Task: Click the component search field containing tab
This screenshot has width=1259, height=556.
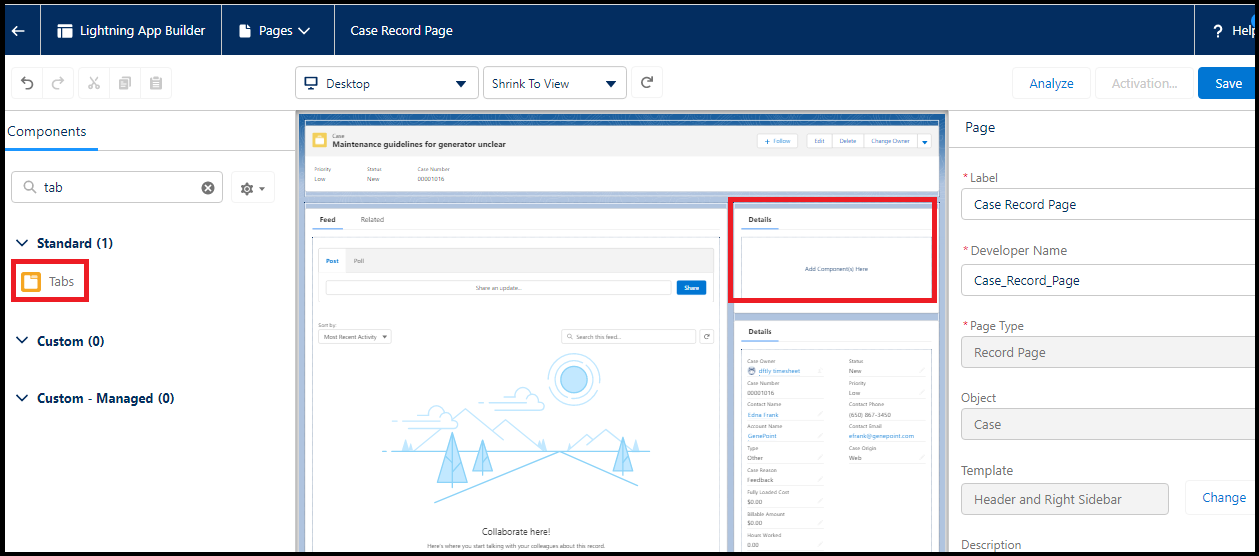Action: (117, 187)
